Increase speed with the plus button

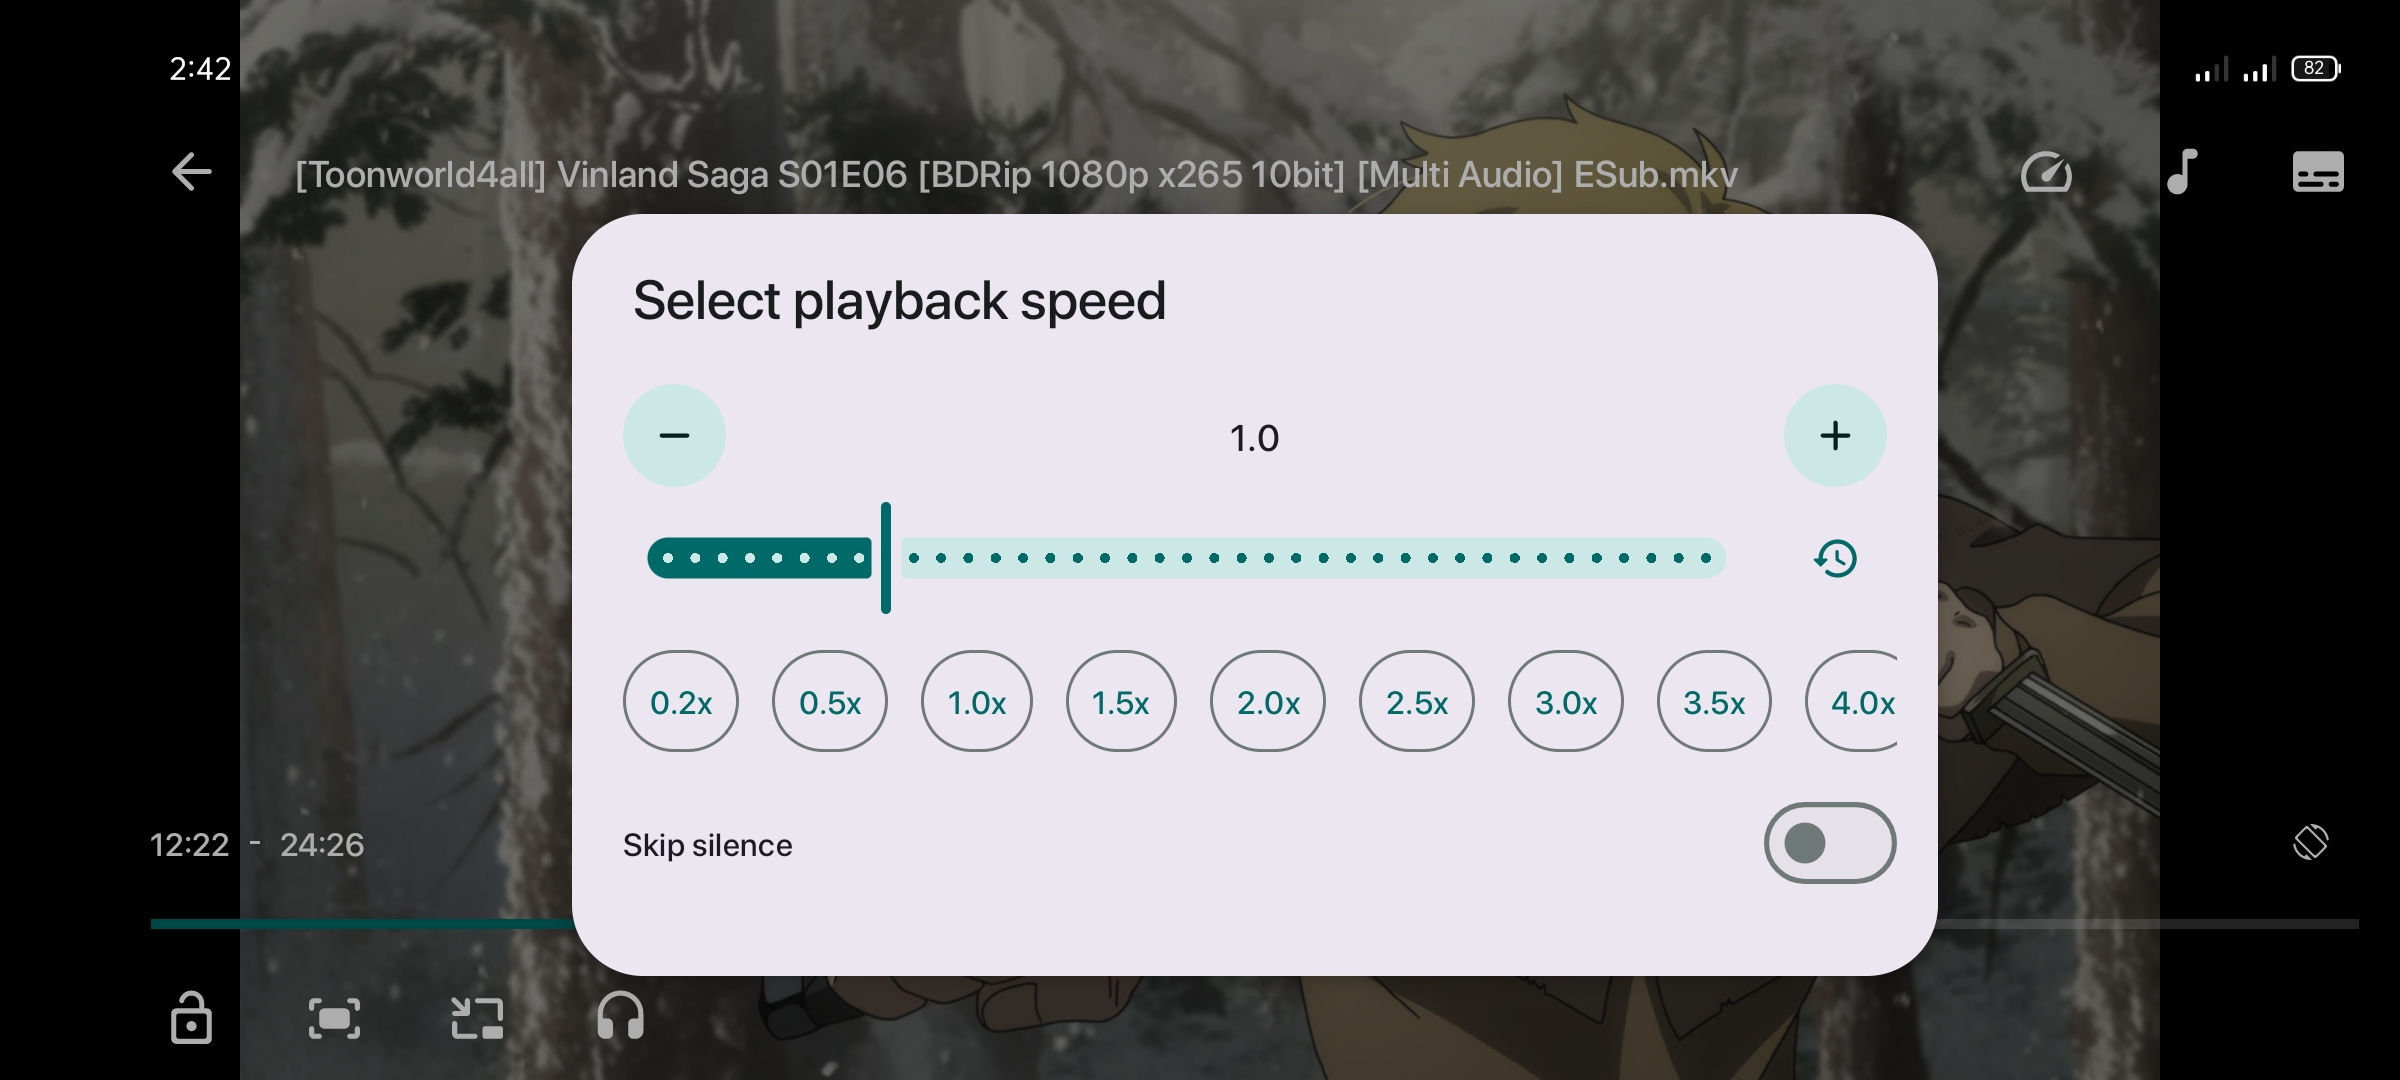[1835, 436]
